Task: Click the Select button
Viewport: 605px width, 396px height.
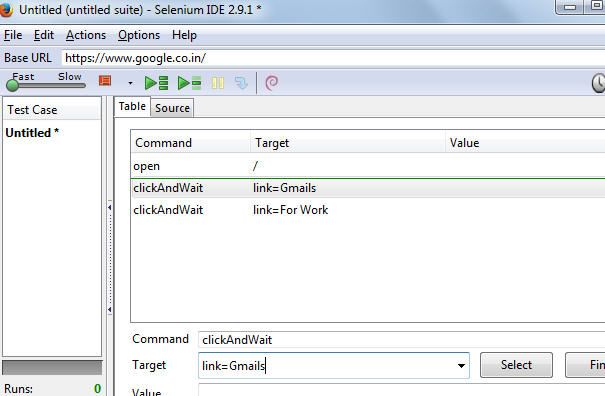Action: (x=516, y=365)
